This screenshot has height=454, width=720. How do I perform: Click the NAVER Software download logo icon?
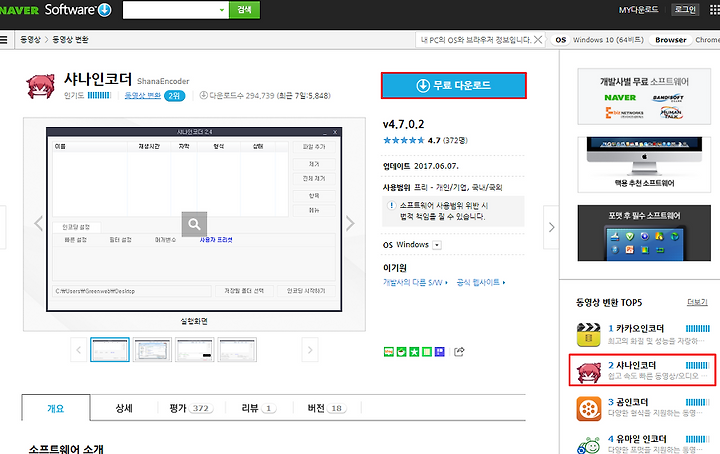tap(105, 10)
